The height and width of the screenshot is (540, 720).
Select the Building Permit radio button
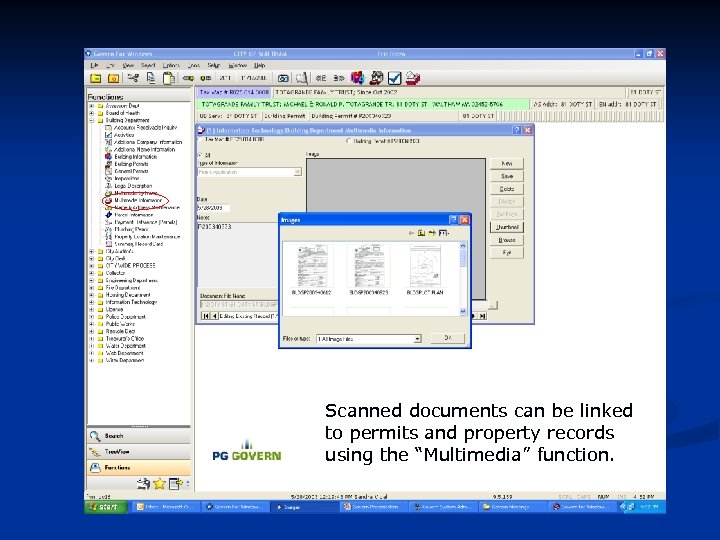[349, 141]
